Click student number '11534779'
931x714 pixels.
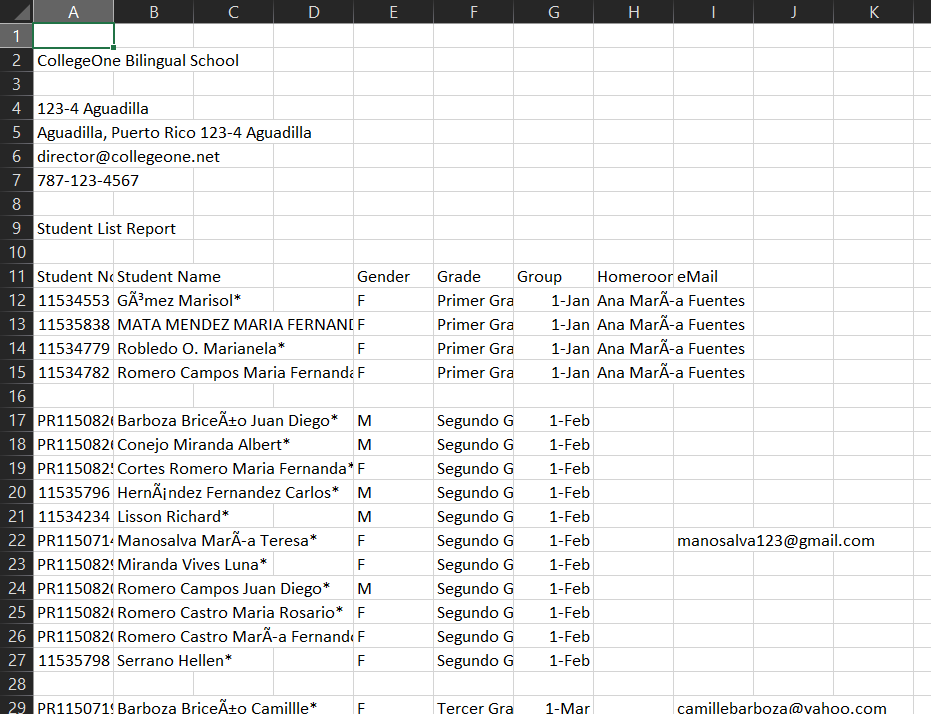point(74,348)
